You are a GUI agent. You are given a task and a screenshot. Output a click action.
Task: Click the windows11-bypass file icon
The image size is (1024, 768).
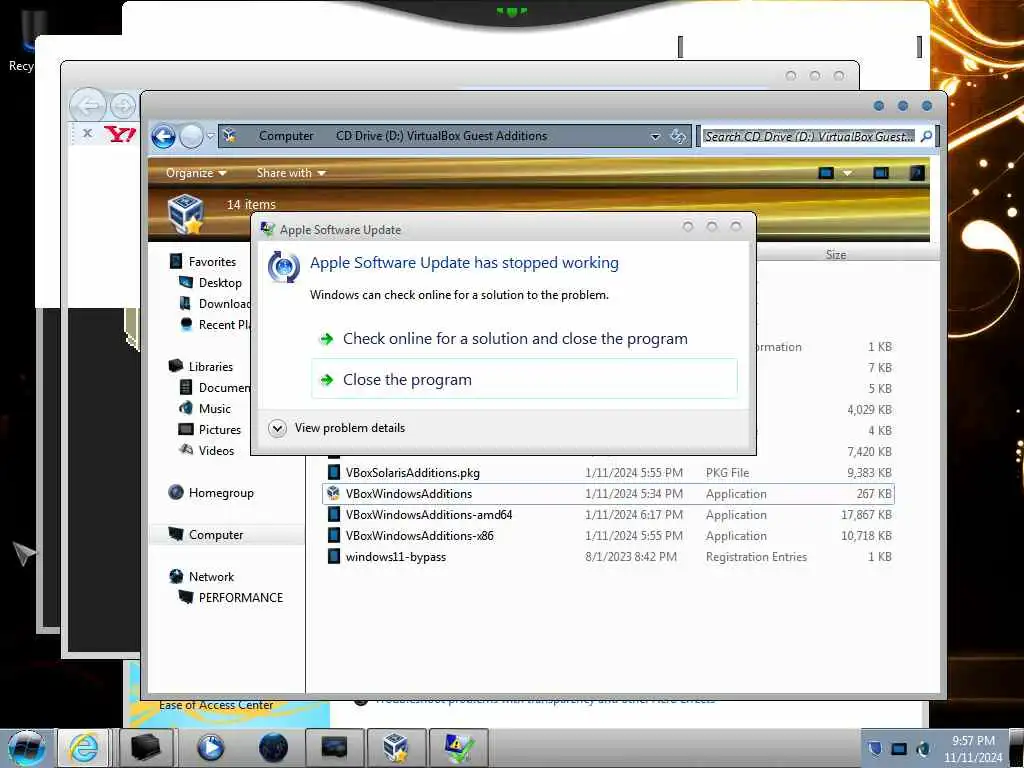point(333,556)
